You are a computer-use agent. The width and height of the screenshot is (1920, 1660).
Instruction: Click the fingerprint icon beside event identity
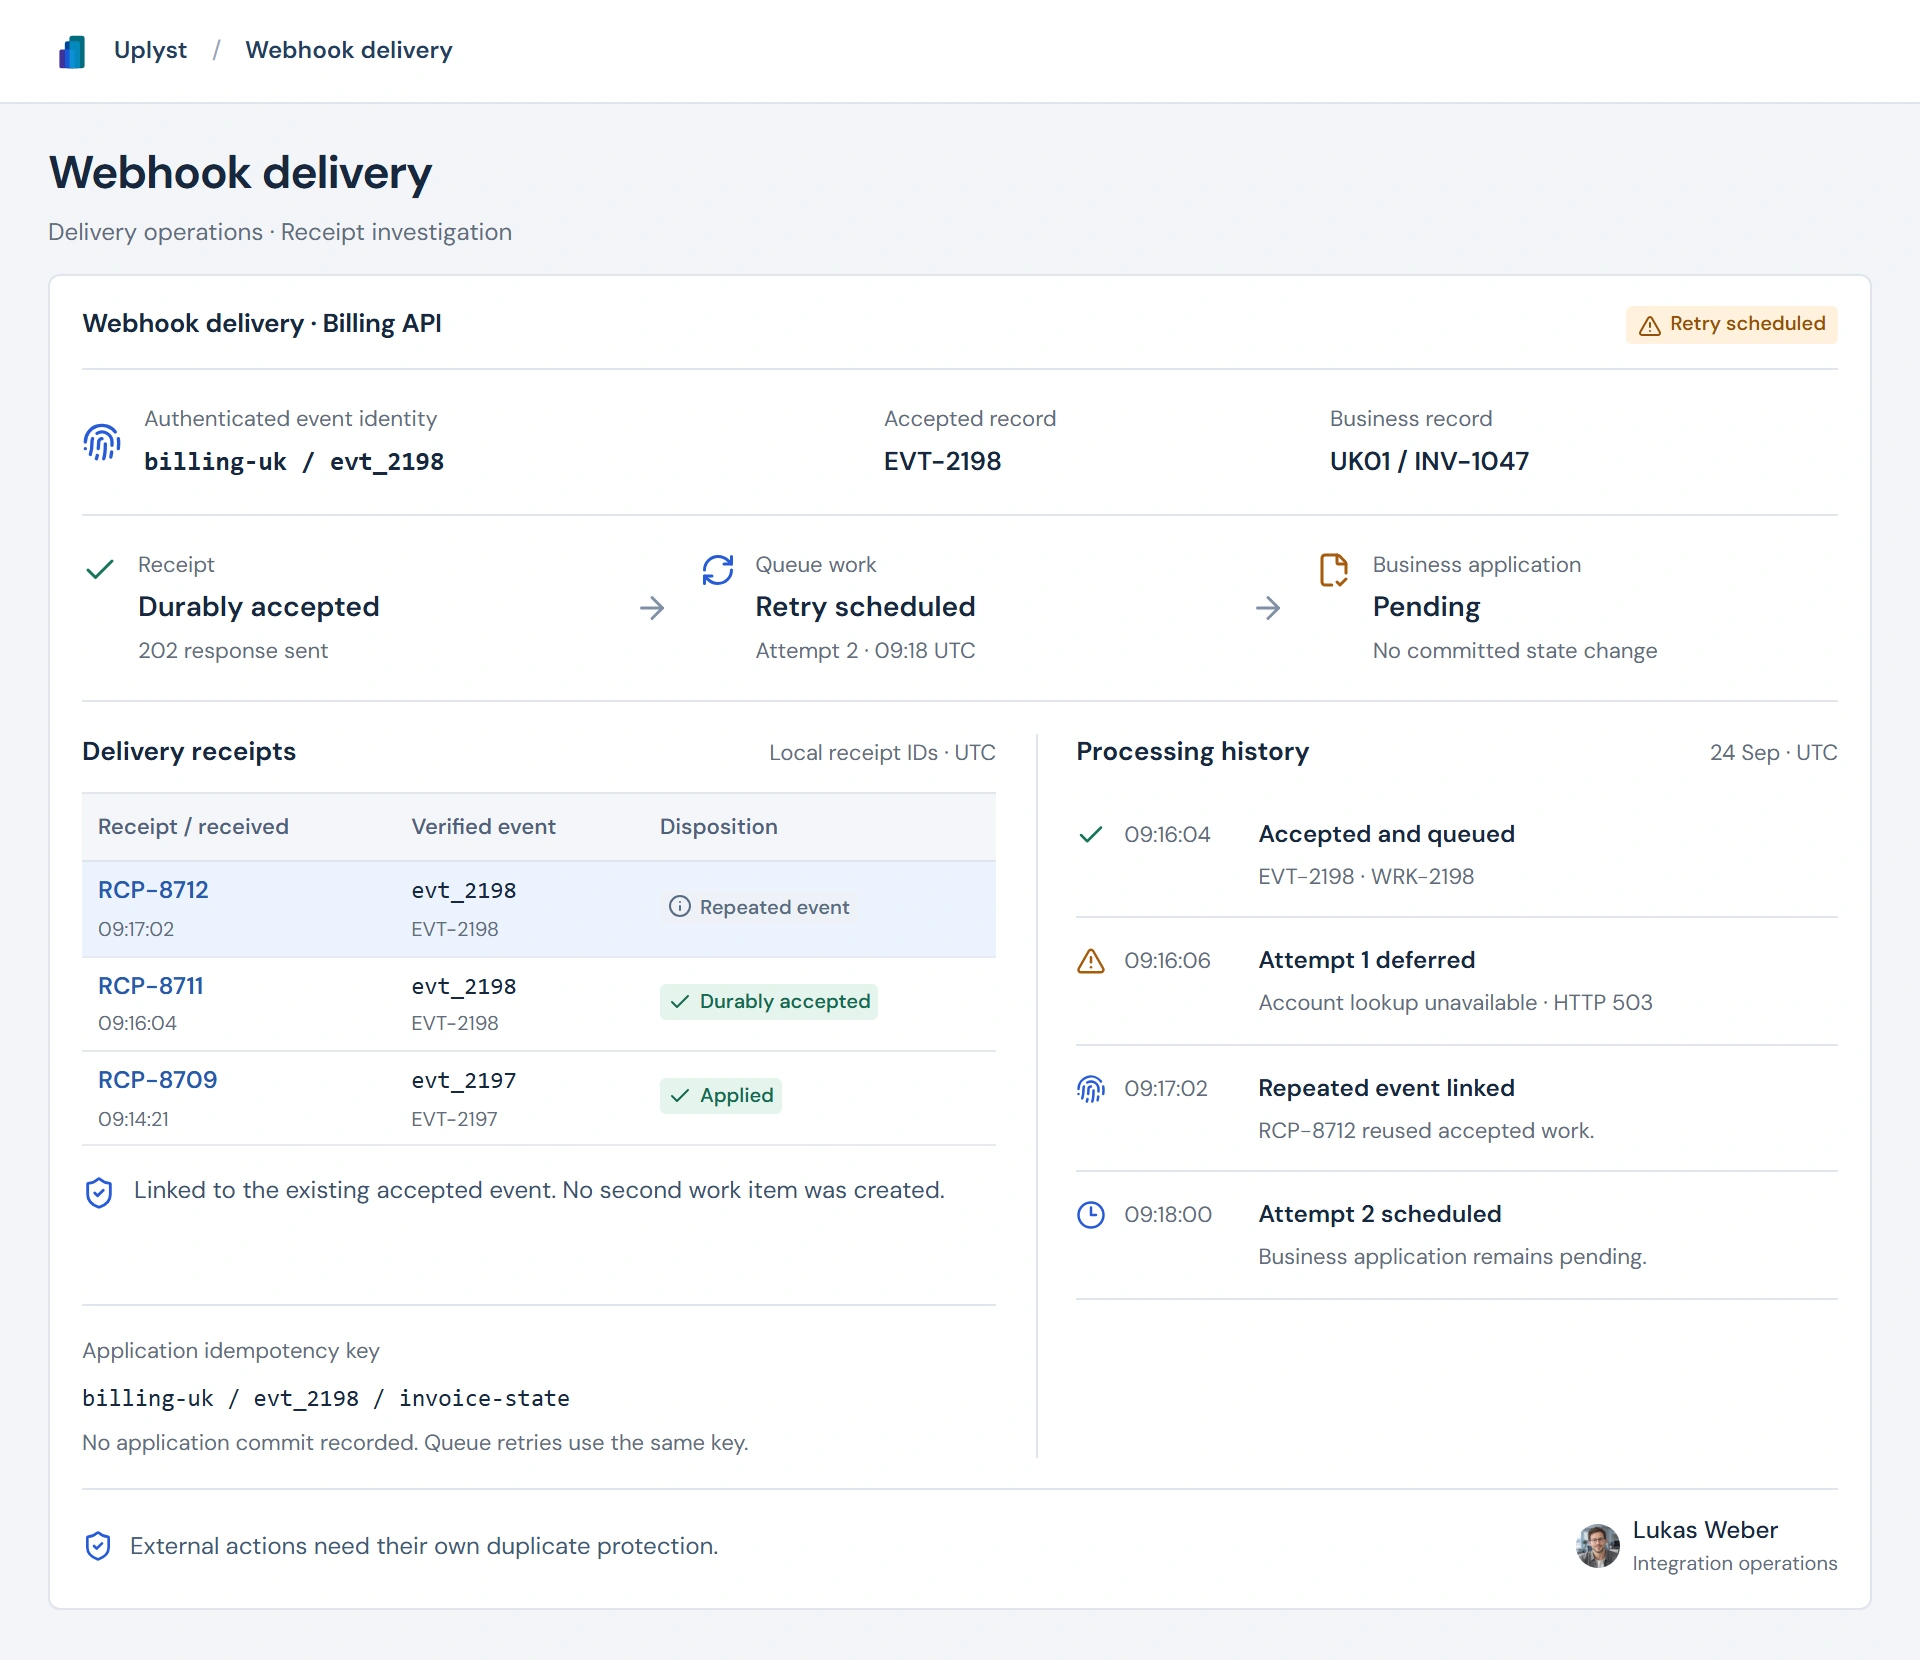102,442
